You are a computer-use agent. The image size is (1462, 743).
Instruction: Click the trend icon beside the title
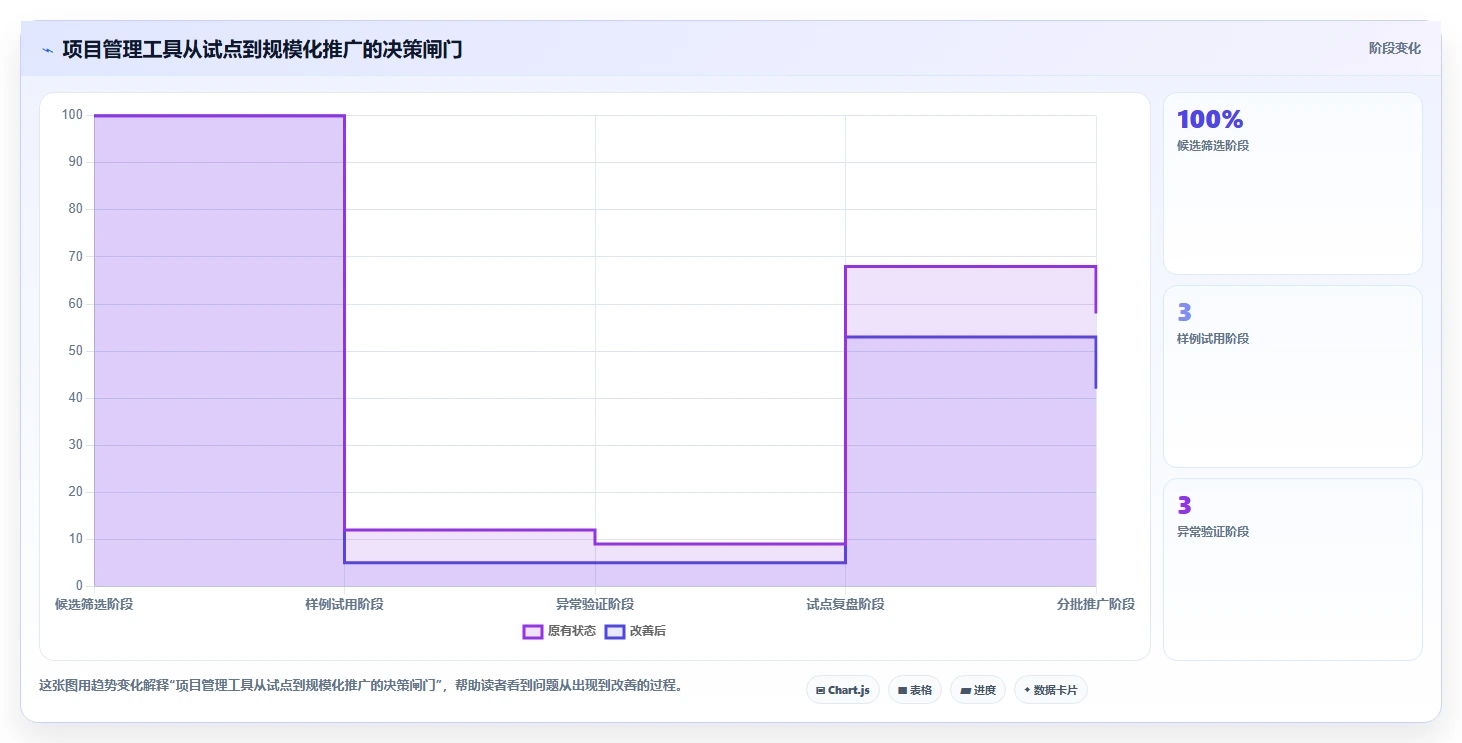pos(47,50)
